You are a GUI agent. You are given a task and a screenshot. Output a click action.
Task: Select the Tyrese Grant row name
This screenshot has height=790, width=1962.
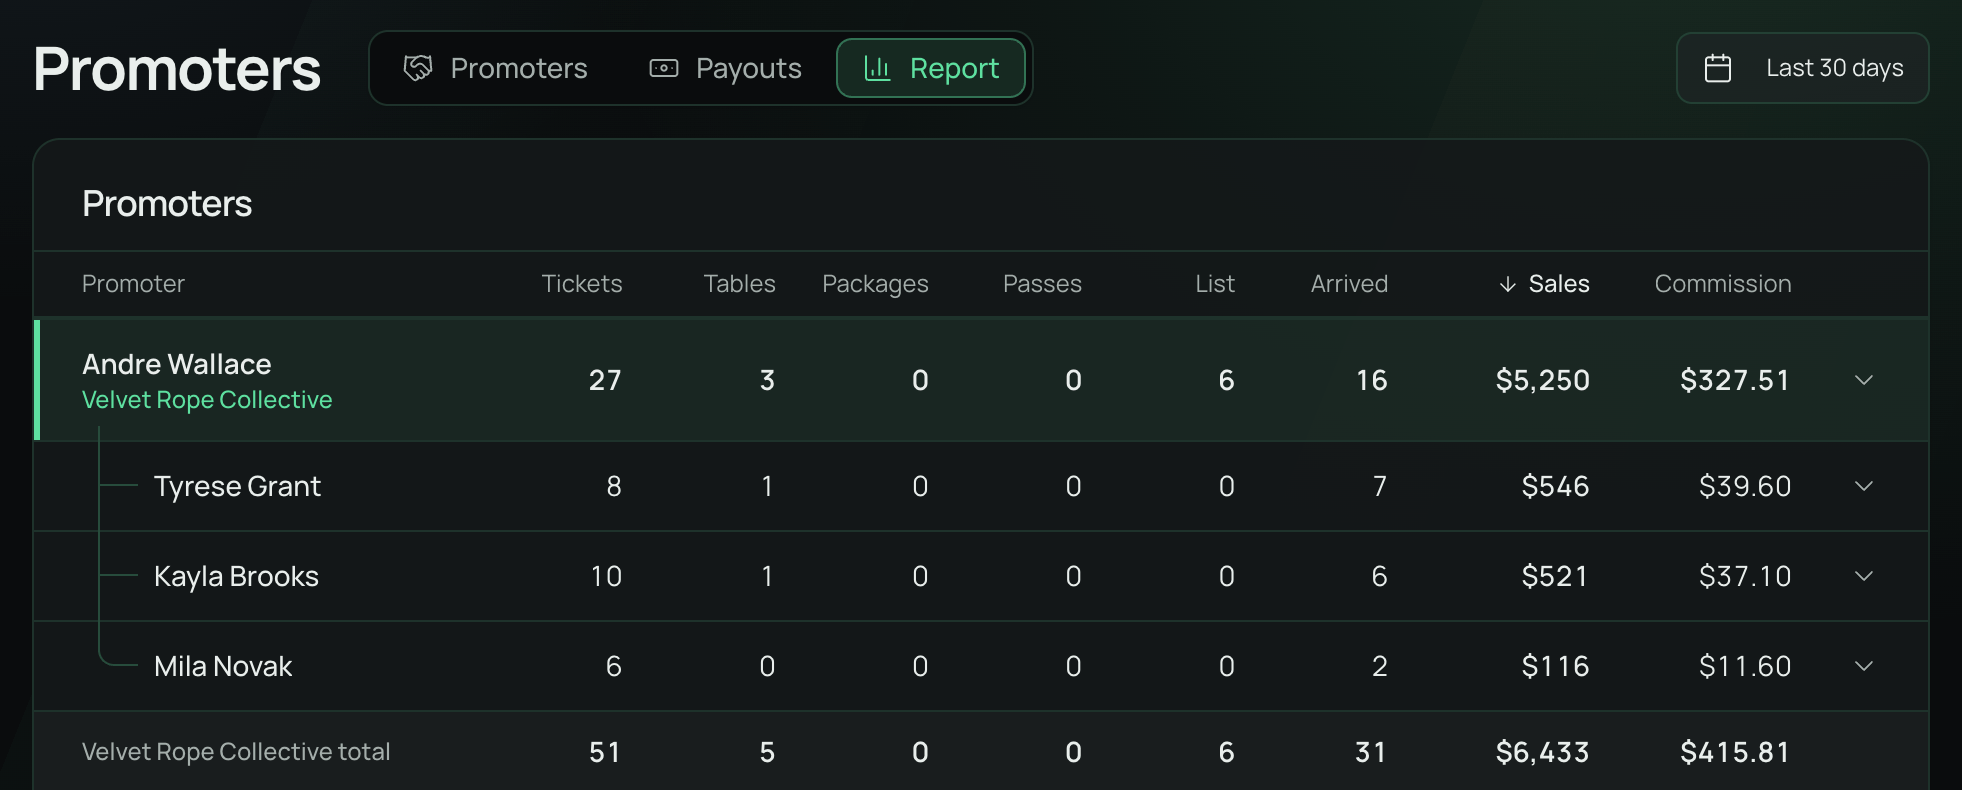pyautogui.click(x=237, y=486)
